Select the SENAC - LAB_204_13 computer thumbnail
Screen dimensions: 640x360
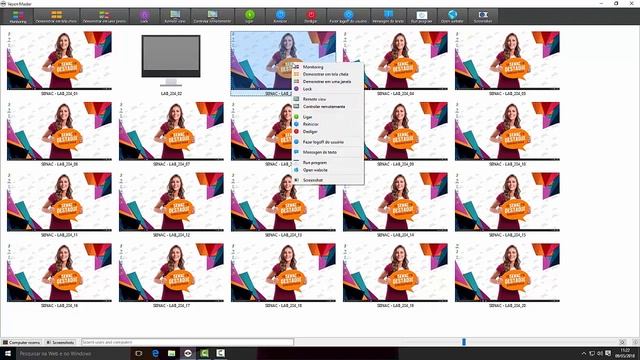click(x=283, y=202)
